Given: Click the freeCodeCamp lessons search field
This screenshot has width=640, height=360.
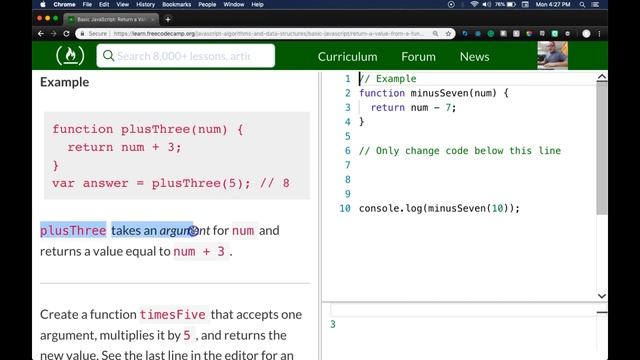Looking at the screenshot, I should pos(186,56).
